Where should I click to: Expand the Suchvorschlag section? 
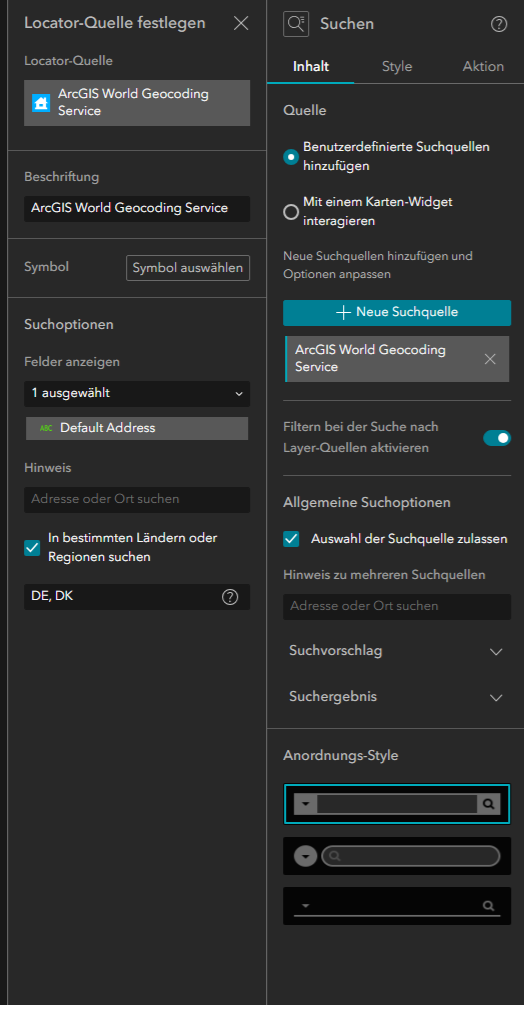coord(397,651)
